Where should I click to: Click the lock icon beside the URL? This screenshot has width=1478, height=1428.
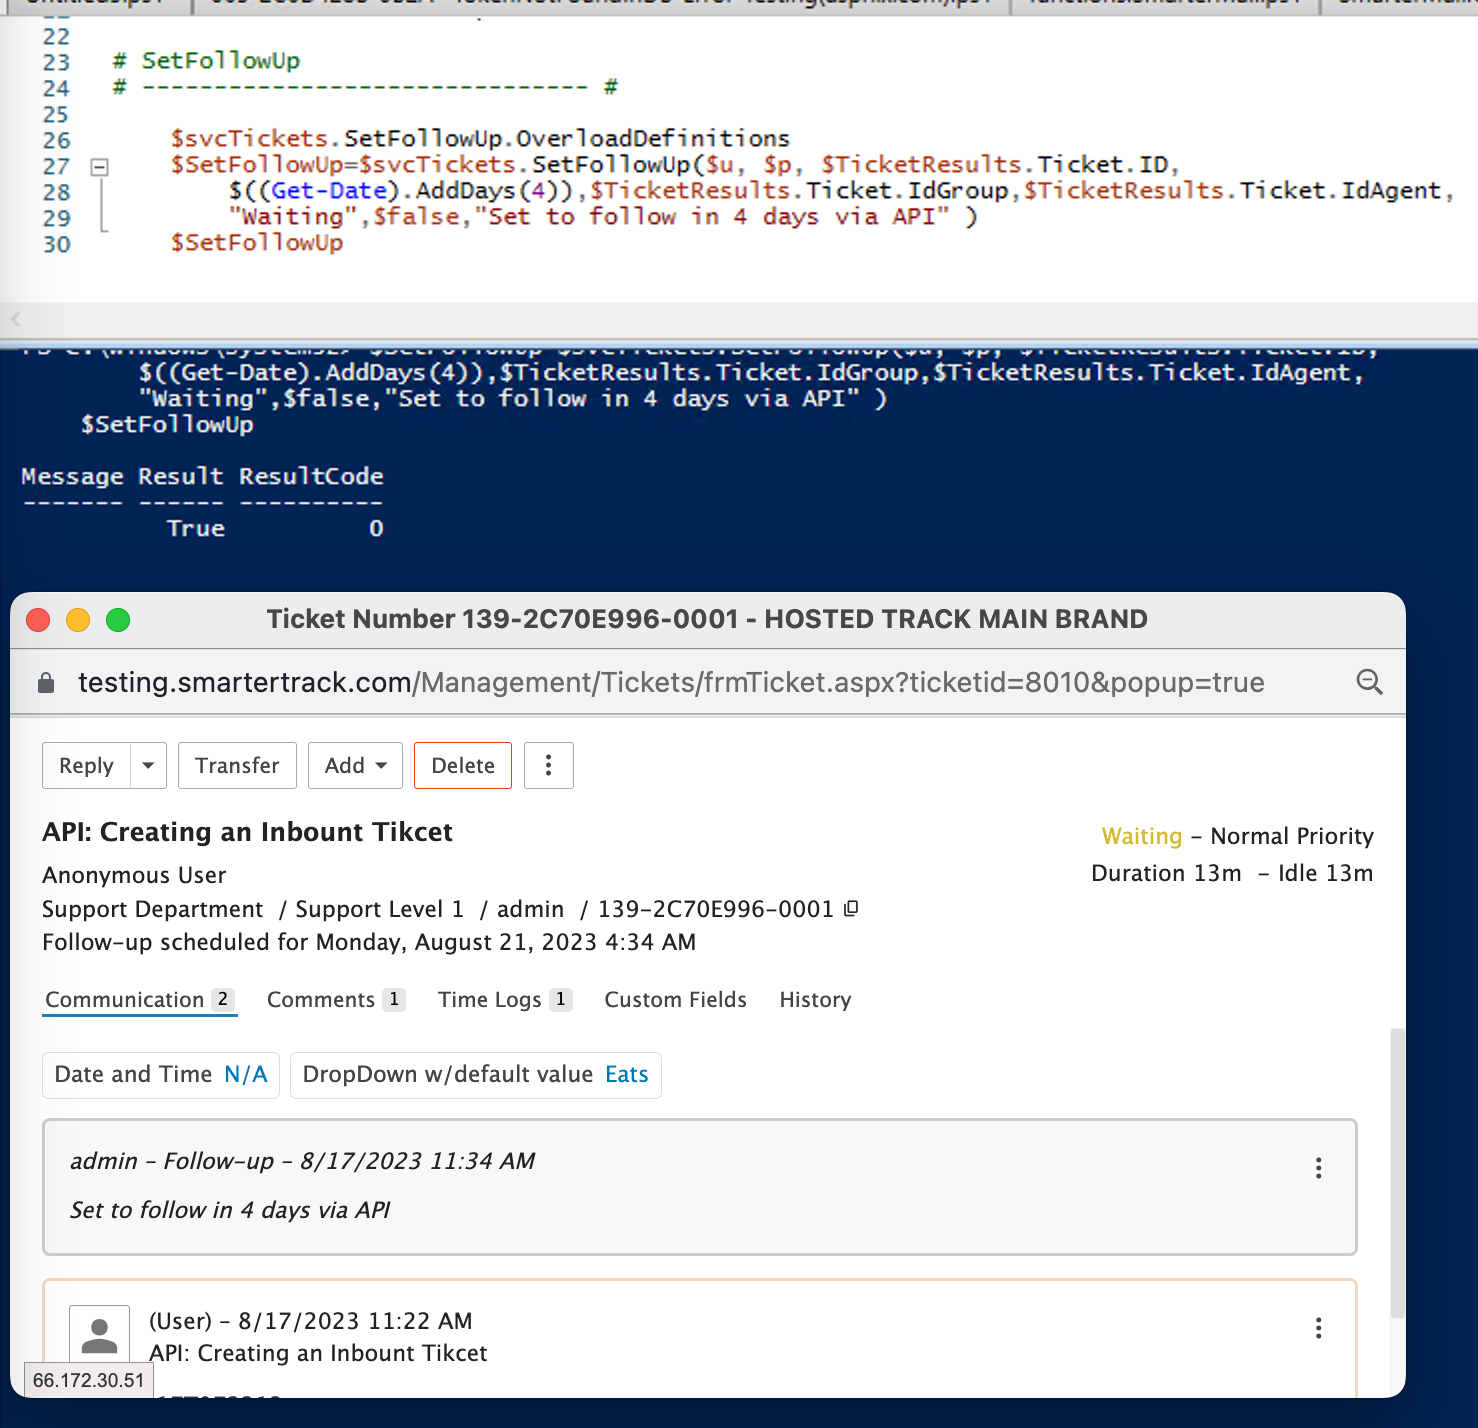[x=46, y=683]
